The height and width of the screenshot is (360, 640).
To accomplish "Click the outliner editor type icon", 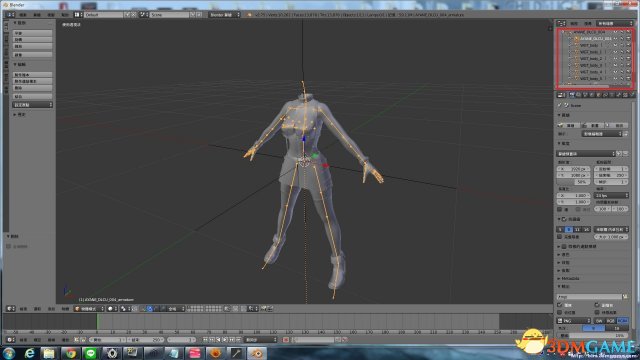I will [562, 24].
